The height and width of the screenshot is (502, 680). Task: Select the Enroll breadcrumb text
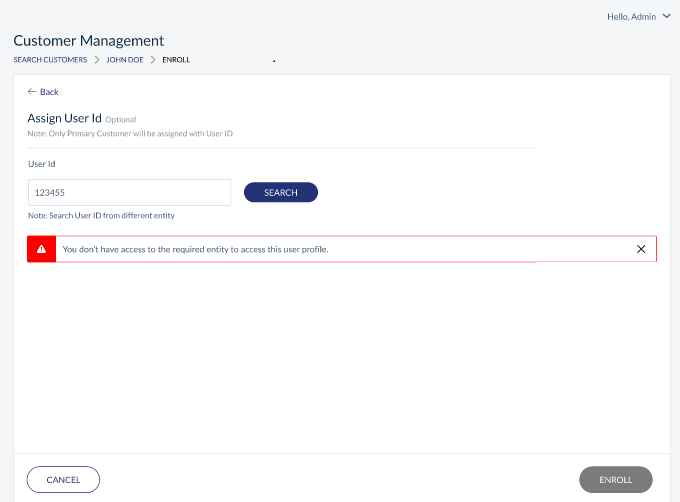(176, 60)
